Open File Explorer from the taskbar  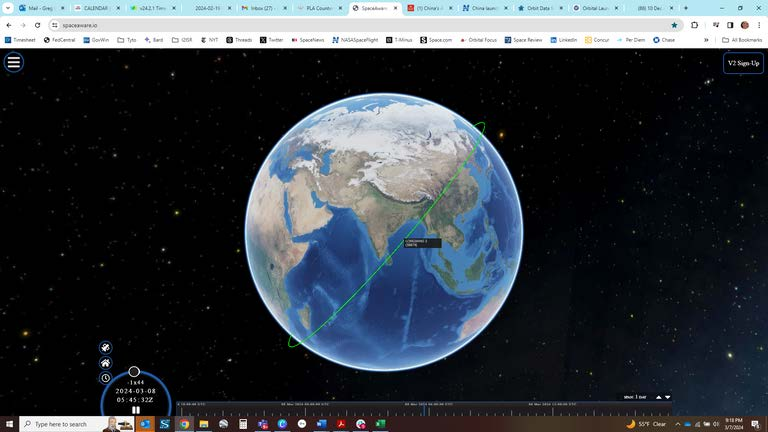pyautogui.click(x=204, y=424)
